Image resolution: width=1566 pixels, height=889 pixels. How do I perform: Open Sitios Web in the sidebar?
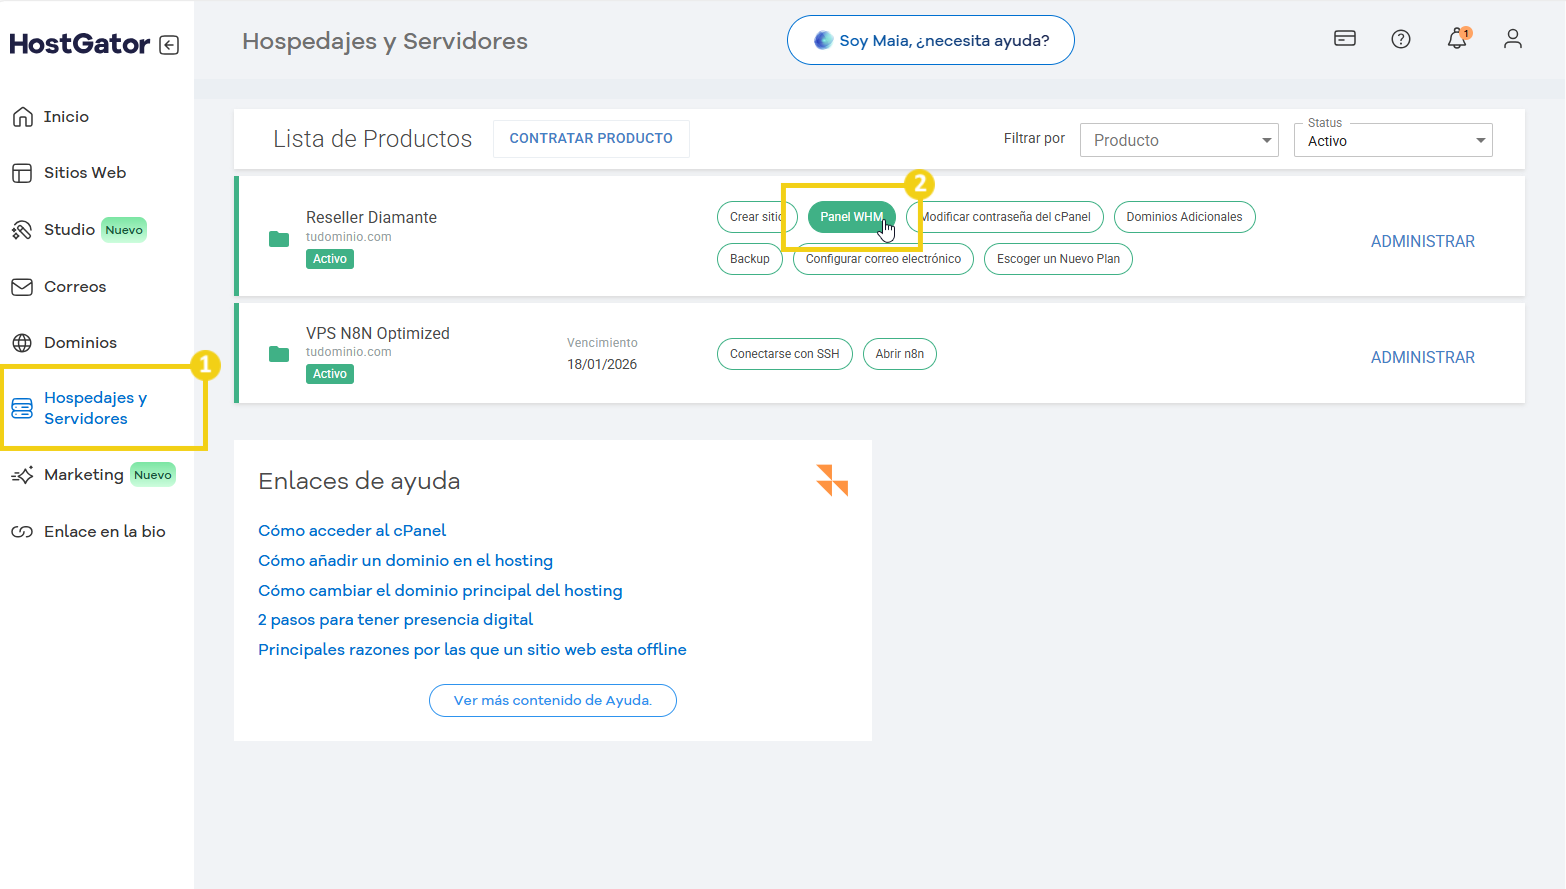[85, 173]
